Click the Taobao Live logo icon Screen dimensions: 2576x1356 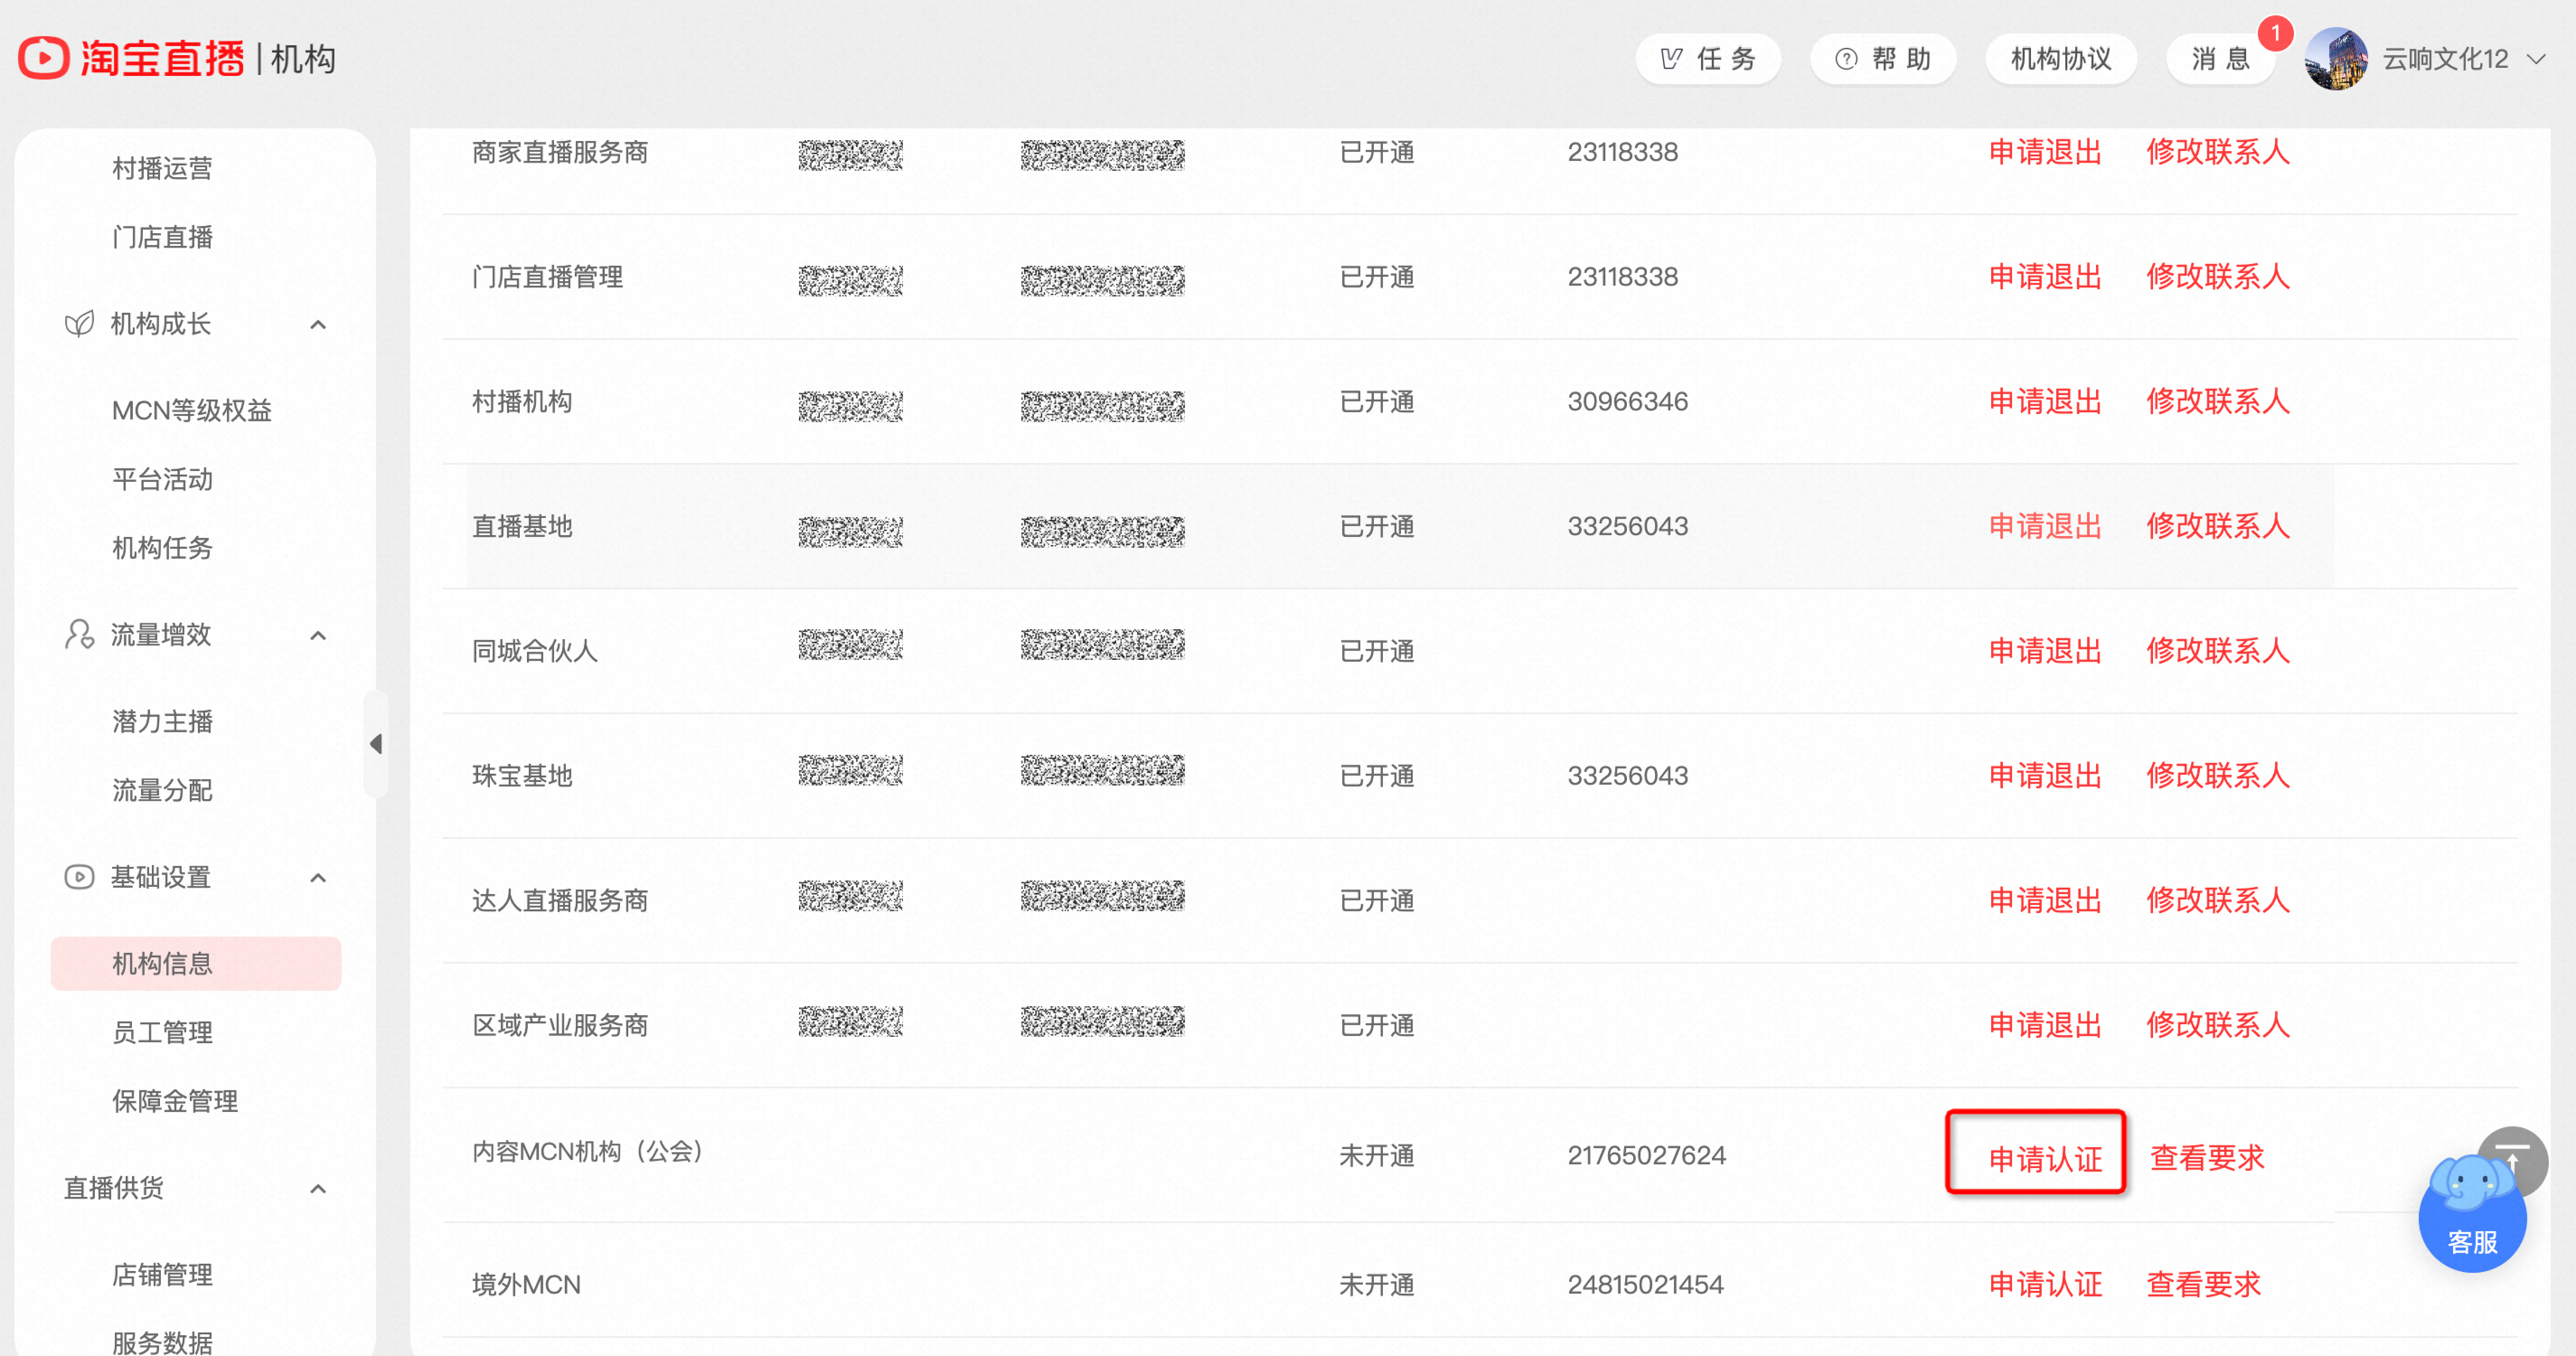(x=44, y=58)
